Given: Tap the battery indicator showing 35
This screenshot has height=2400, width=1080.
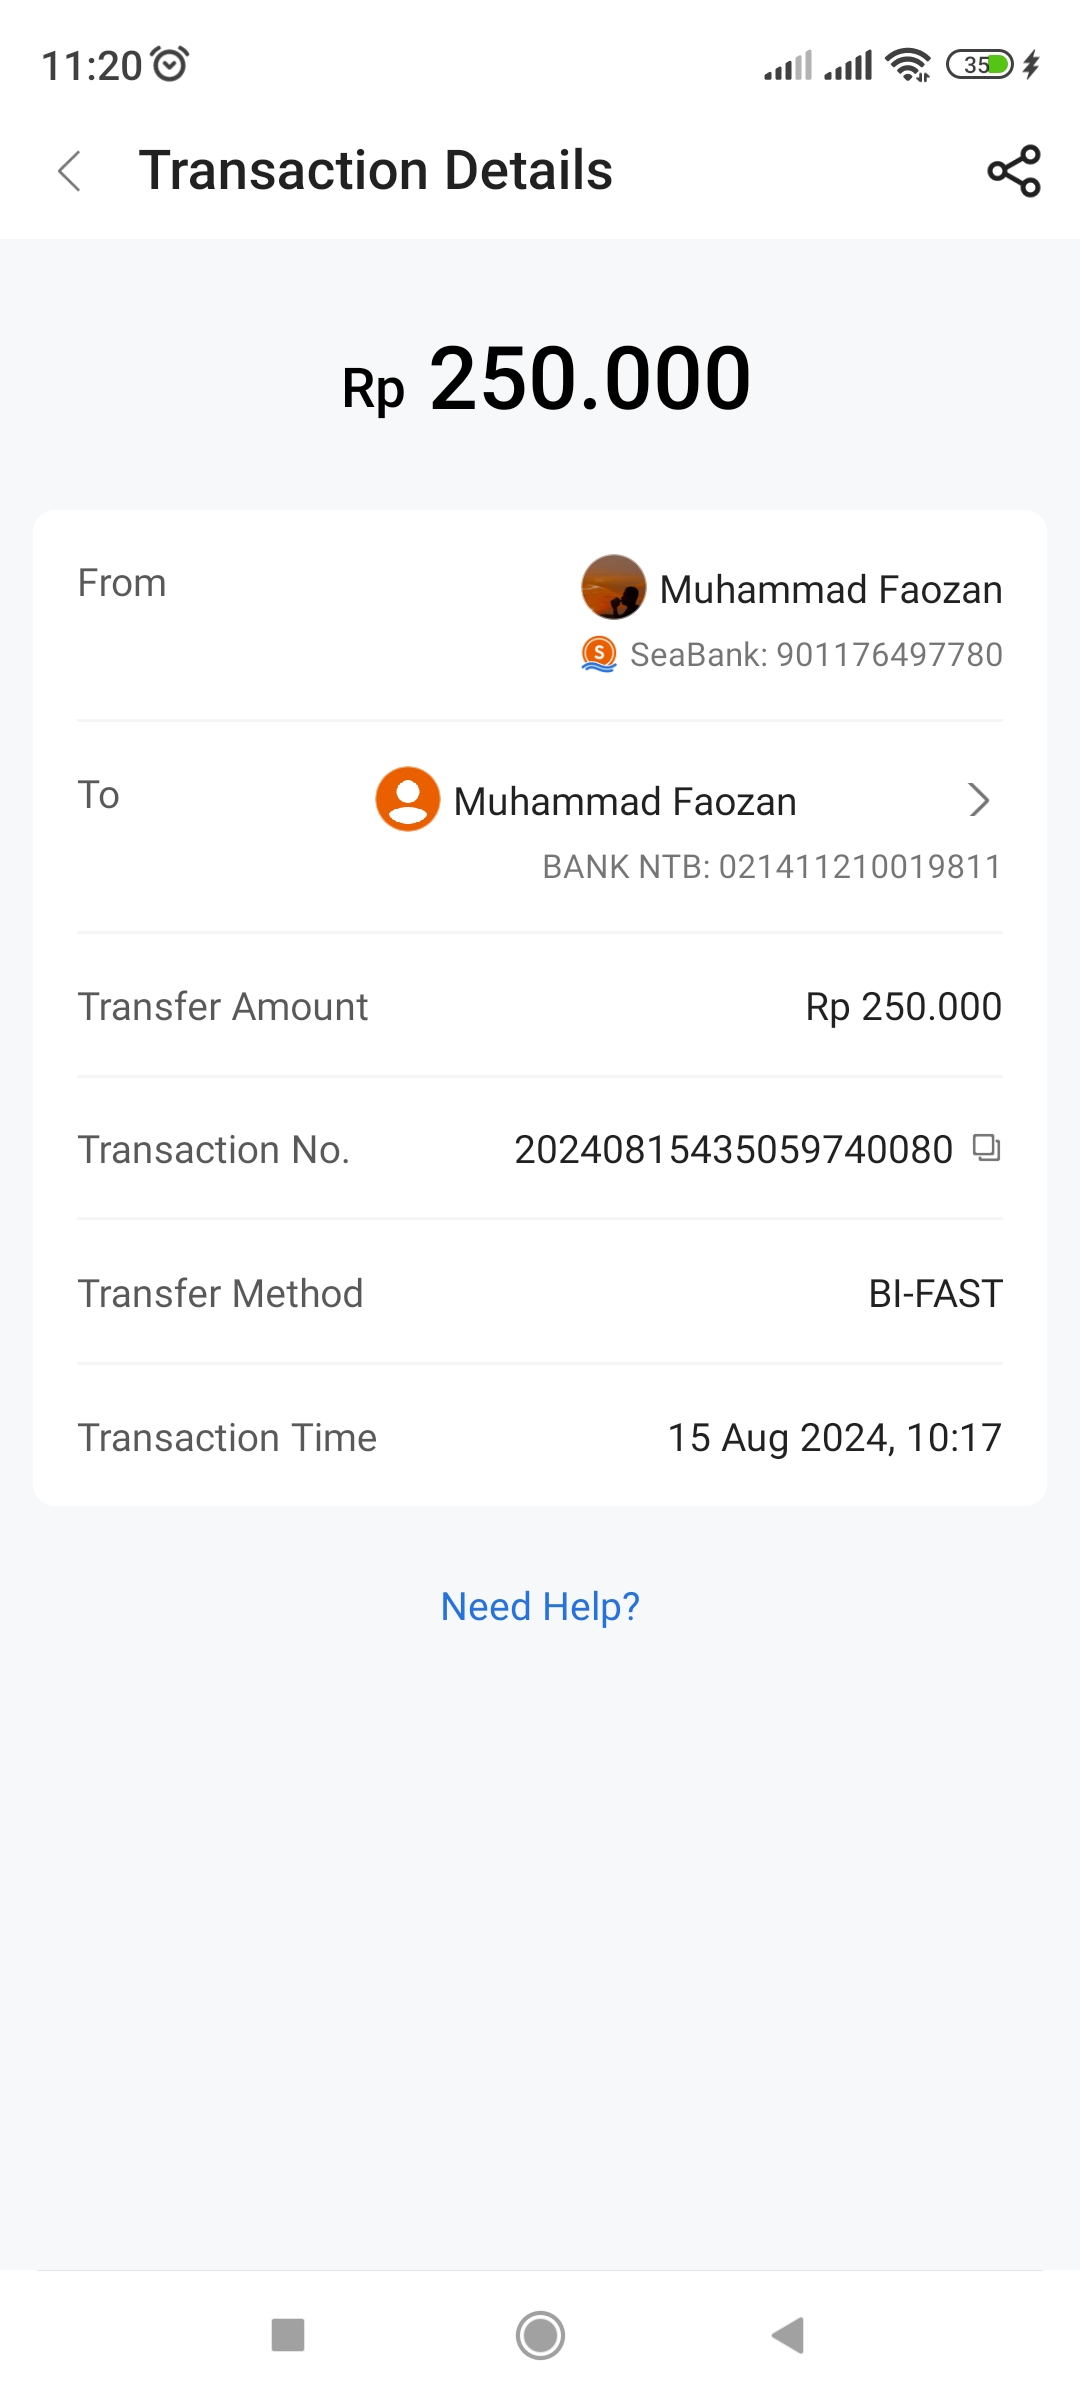Looking at the screenshot, I should point(980,65).
